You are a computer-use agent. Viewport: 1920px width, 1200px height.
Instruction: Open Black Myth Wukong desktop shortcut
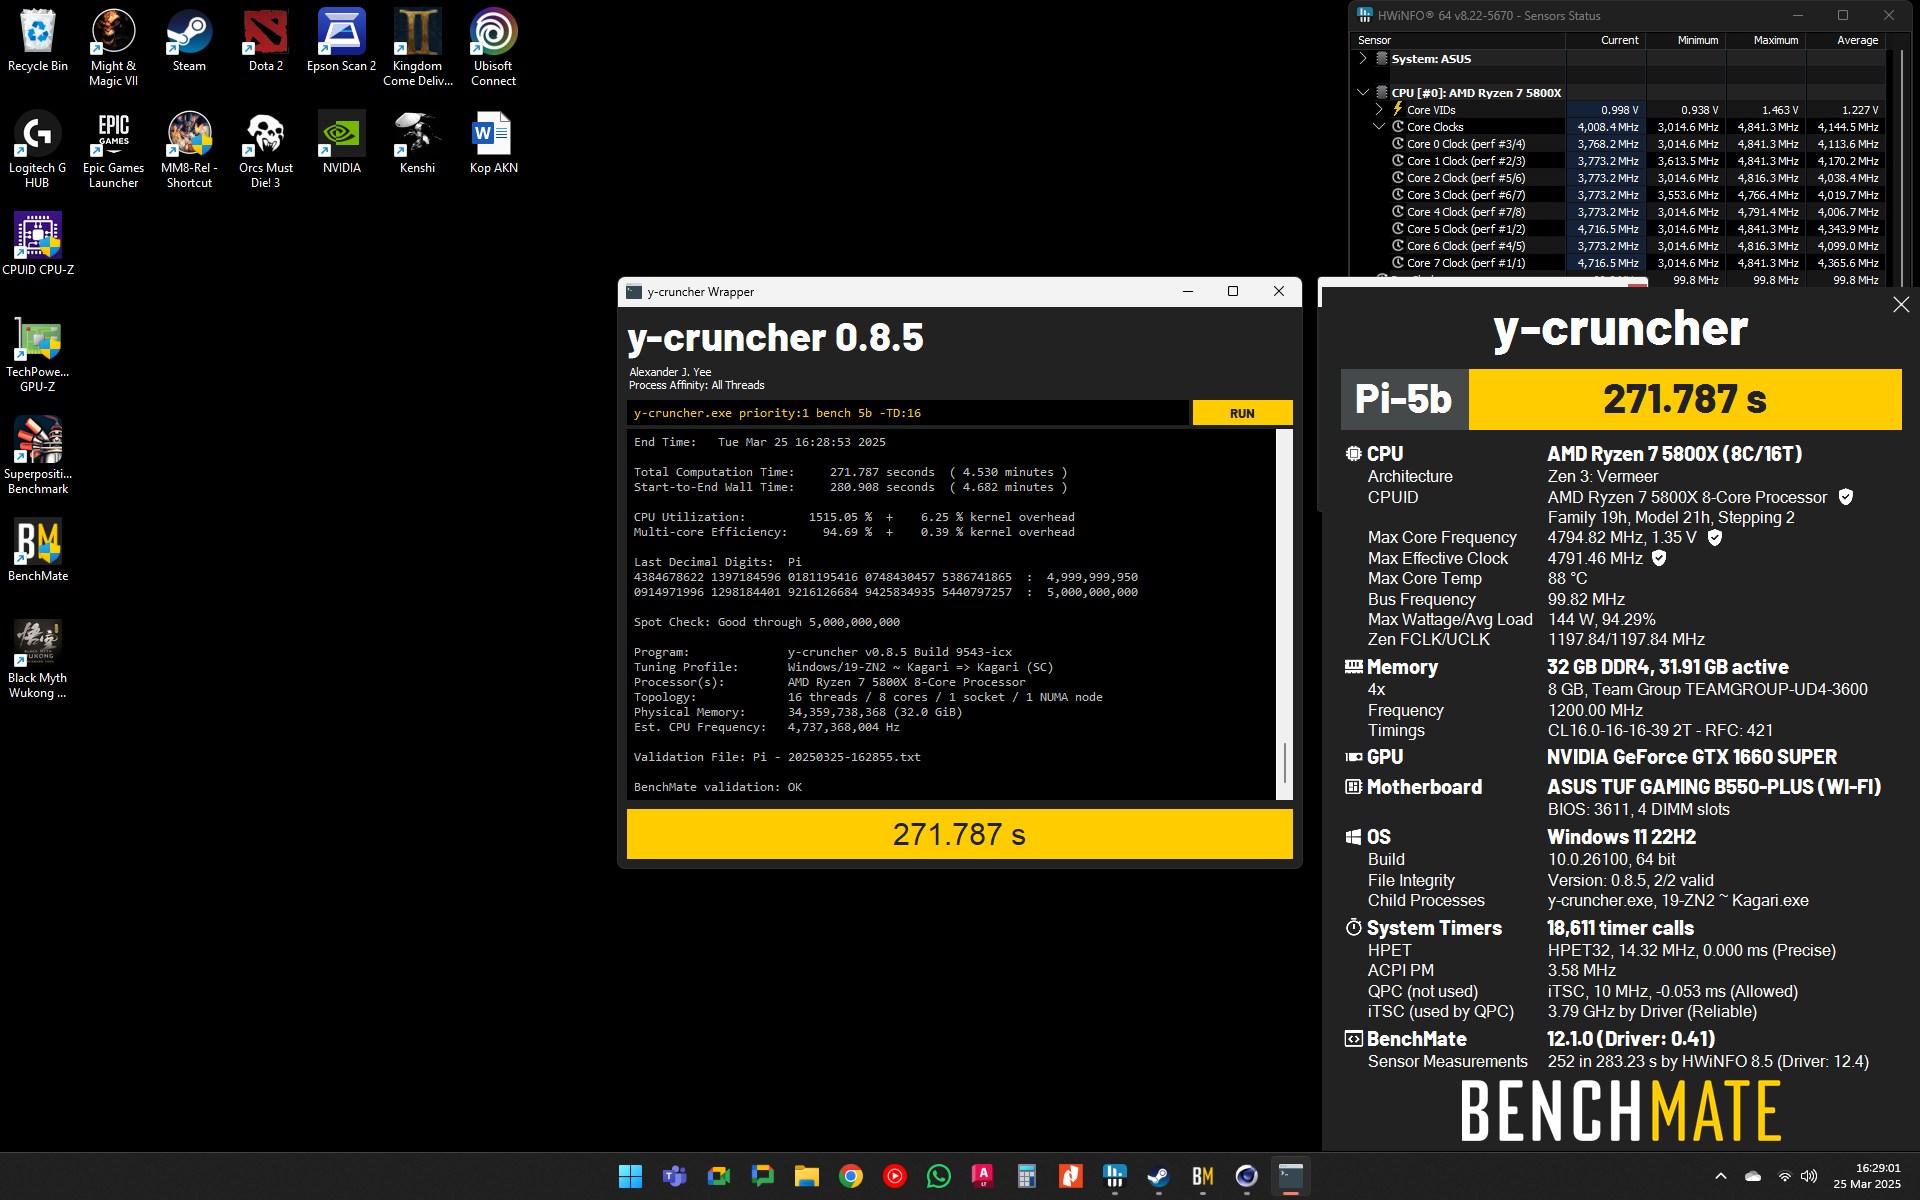click(x=38, y=660)
